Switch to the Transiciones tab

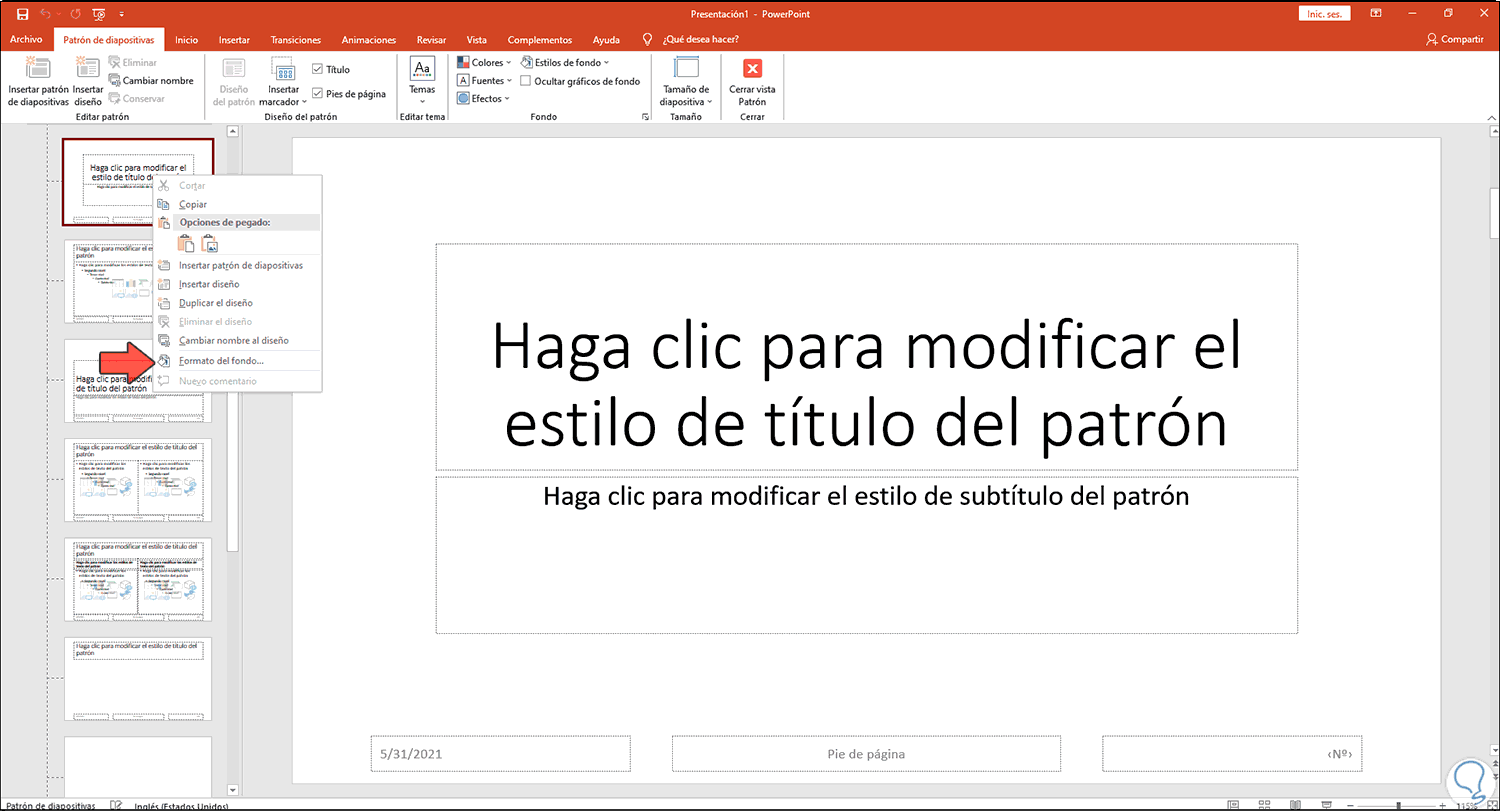295,40
